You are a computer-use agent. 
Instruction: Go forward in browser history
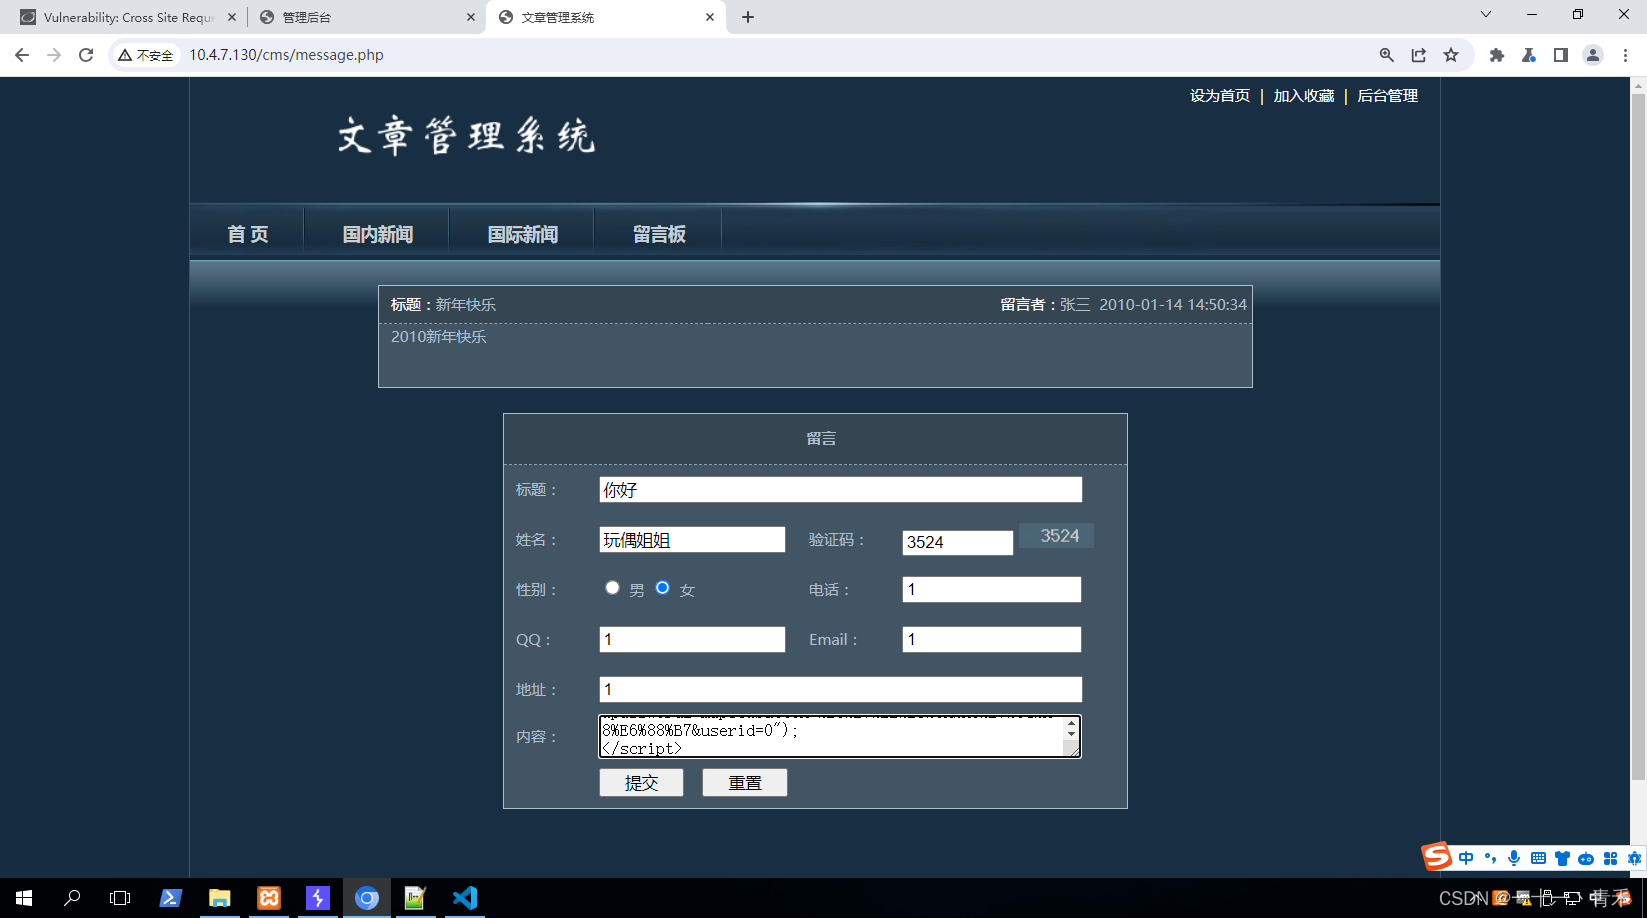(x=54, y=55)
